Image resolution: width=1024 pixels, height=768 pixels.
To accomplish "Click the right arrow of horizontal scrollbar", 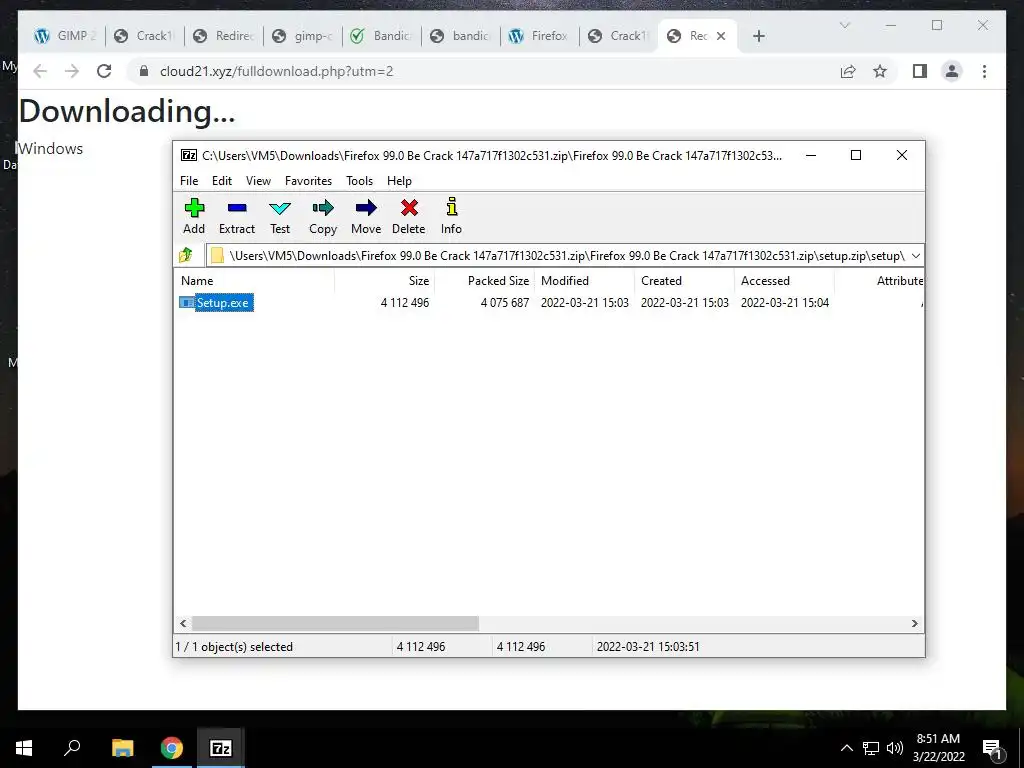I will click(914, 624).
